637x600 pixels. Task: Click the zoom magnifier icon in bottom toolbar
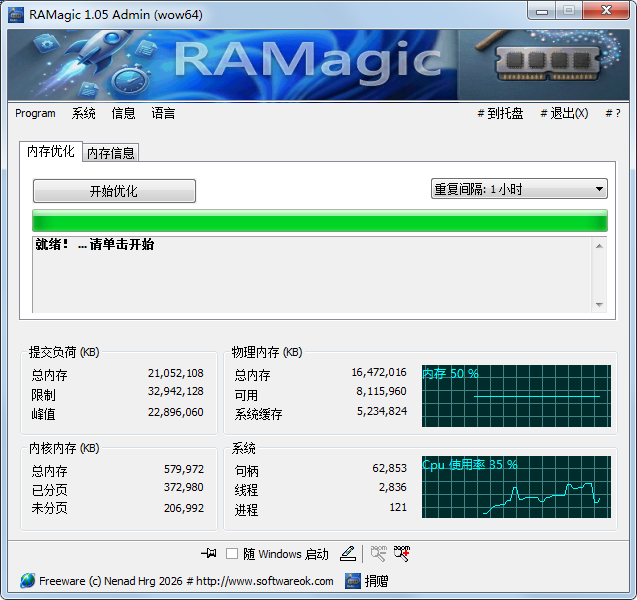(x=378, y=553)
